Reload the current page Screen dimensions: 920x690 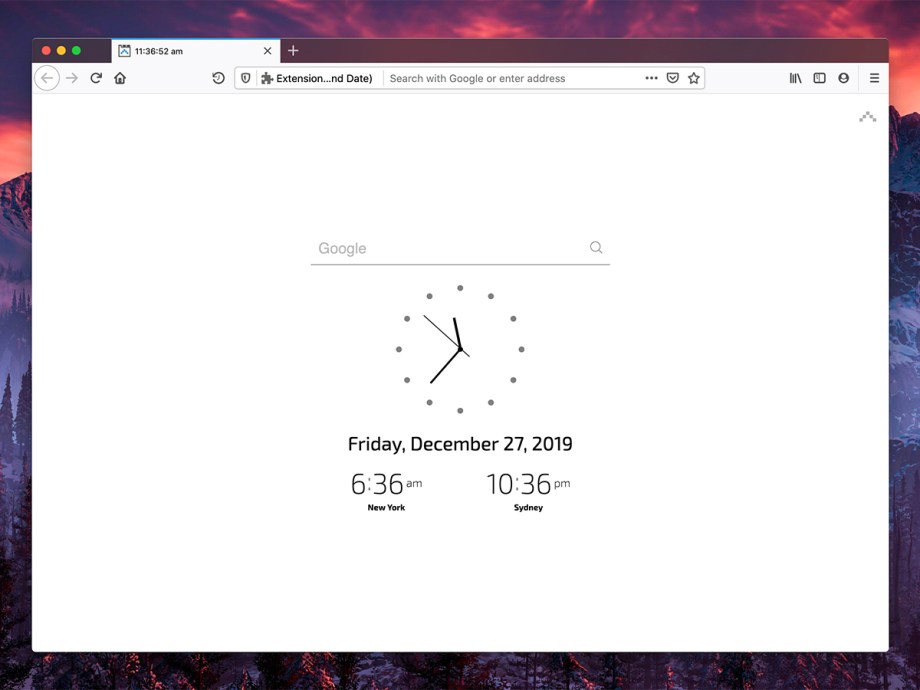95,77
